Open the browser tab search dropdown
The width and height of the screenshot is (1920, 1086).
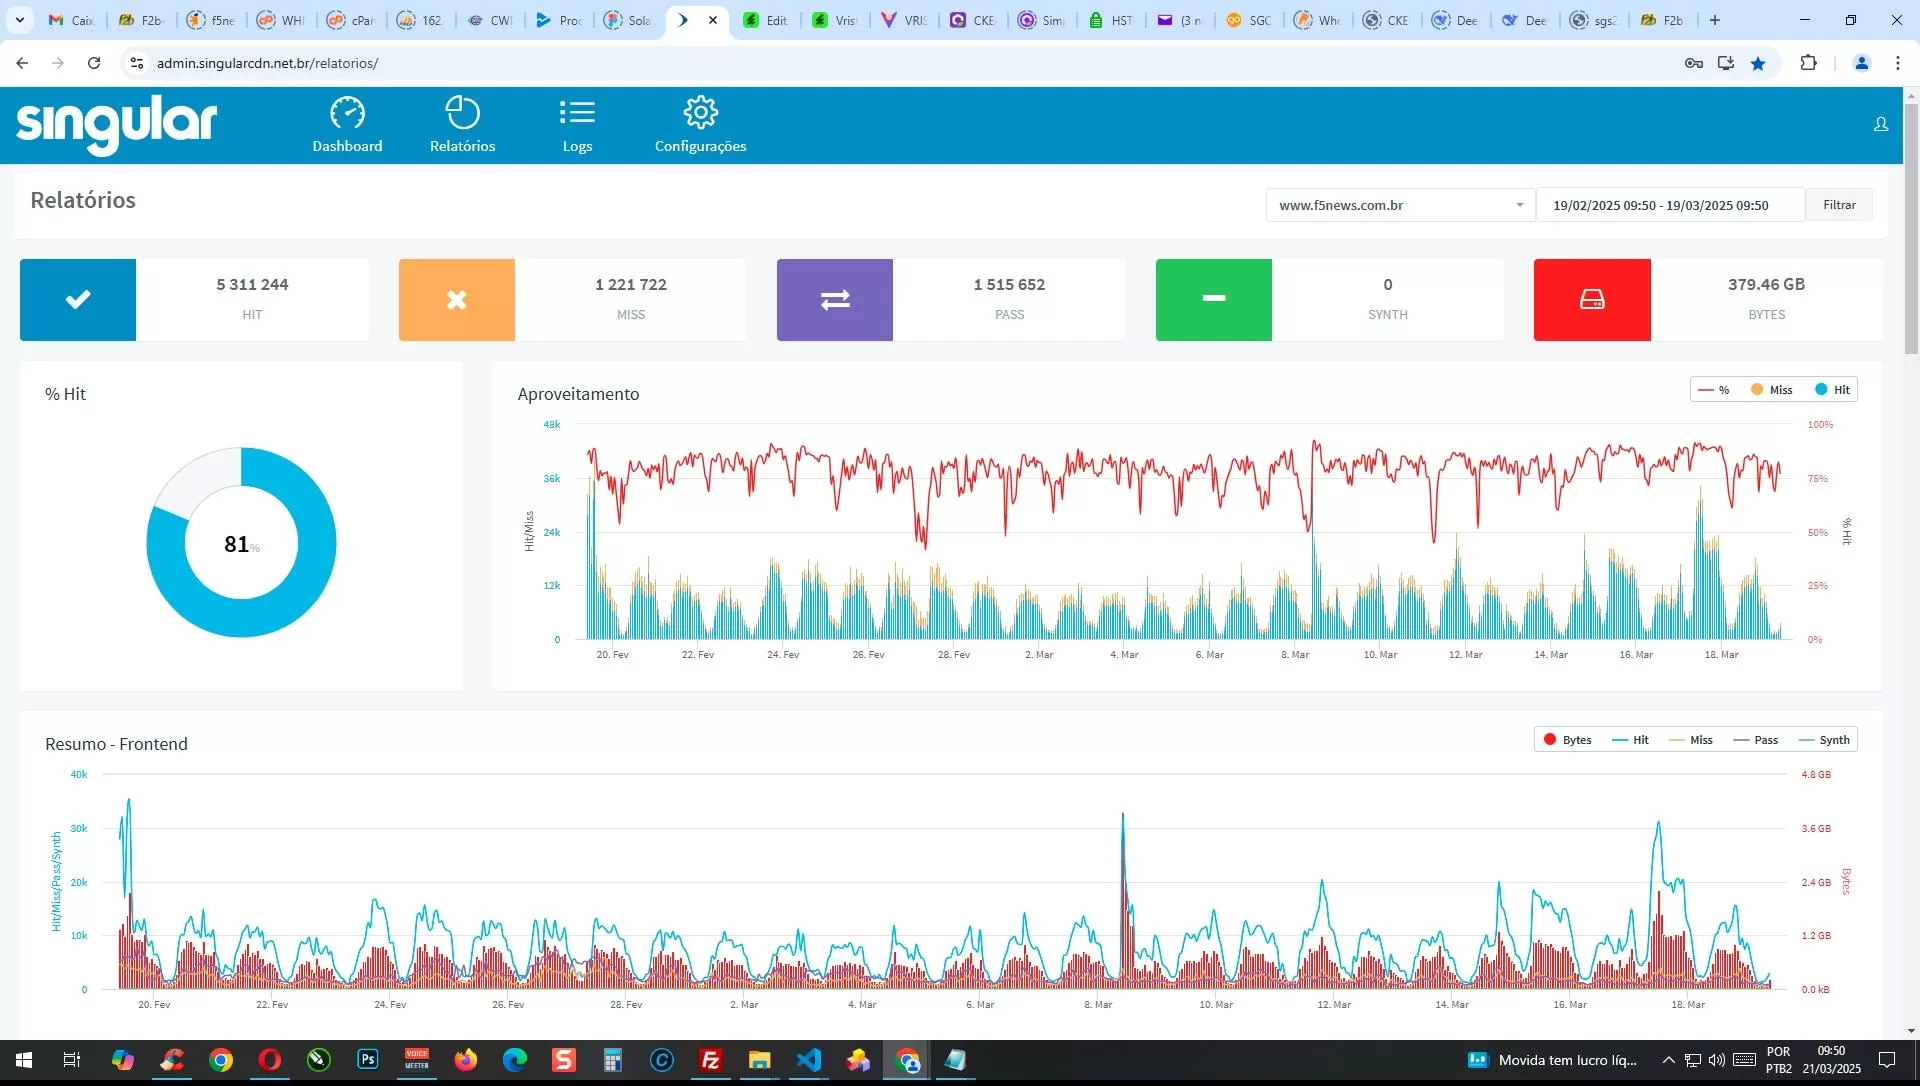click(19, 20)
